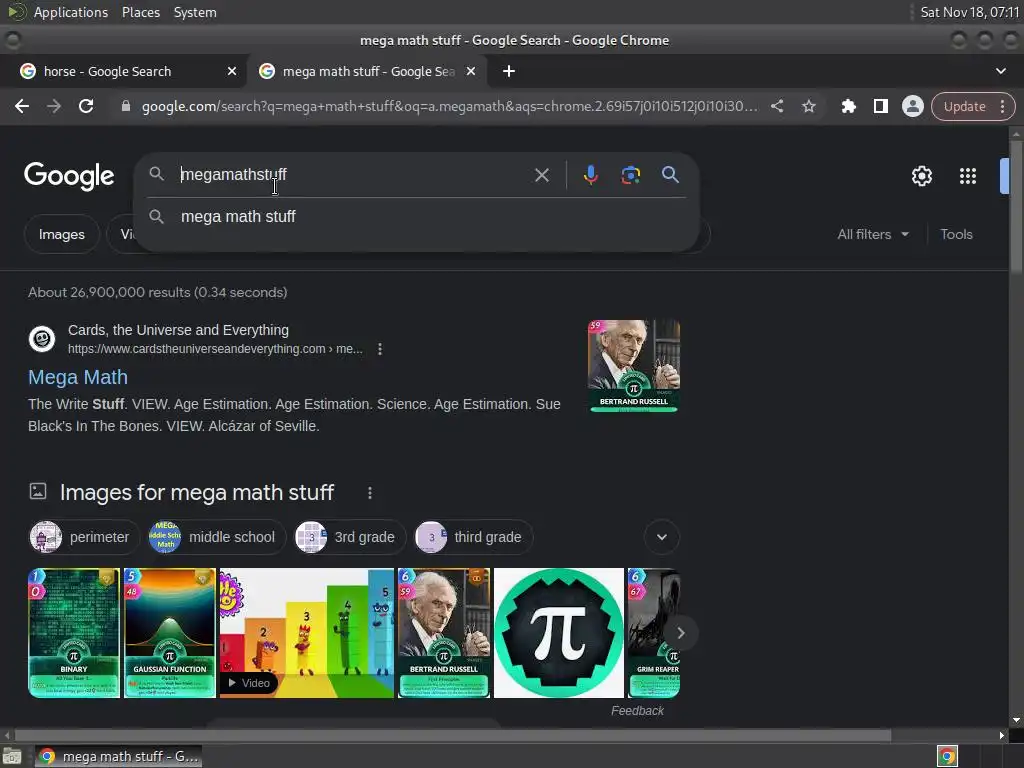
Task: Open the Bertrand Russell card in carousel
Action: point(443,633)
